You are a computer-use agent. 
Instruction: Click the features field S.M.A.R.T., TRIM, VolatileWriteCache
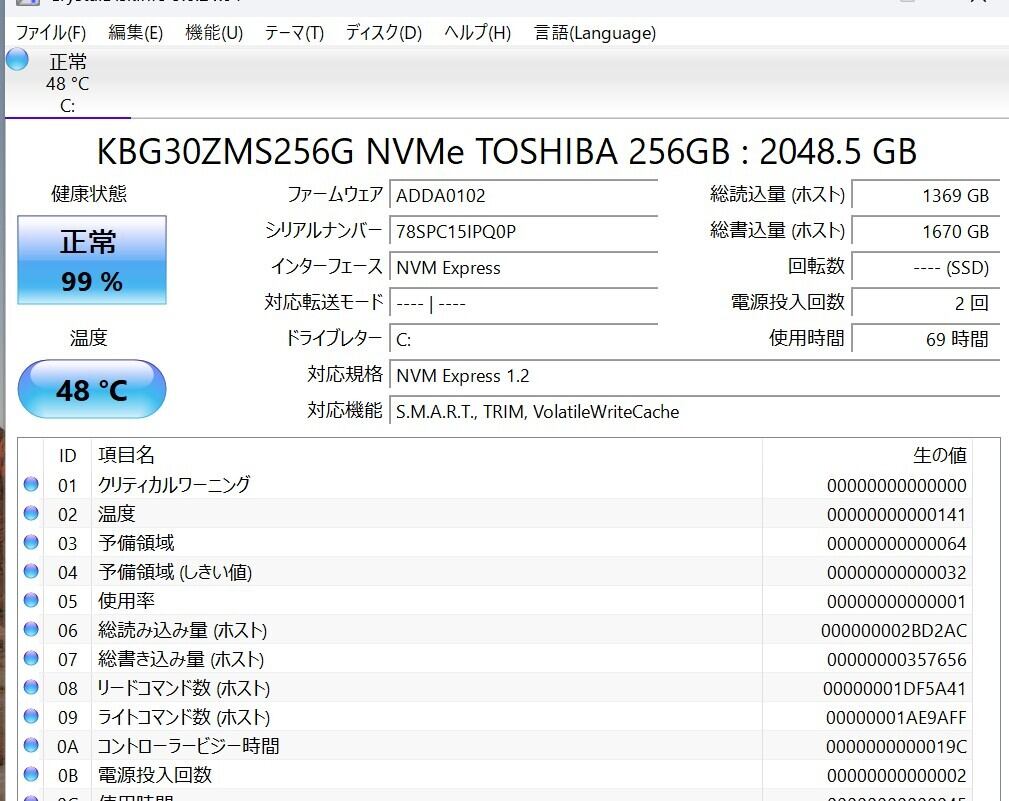[x=694, y=411]
